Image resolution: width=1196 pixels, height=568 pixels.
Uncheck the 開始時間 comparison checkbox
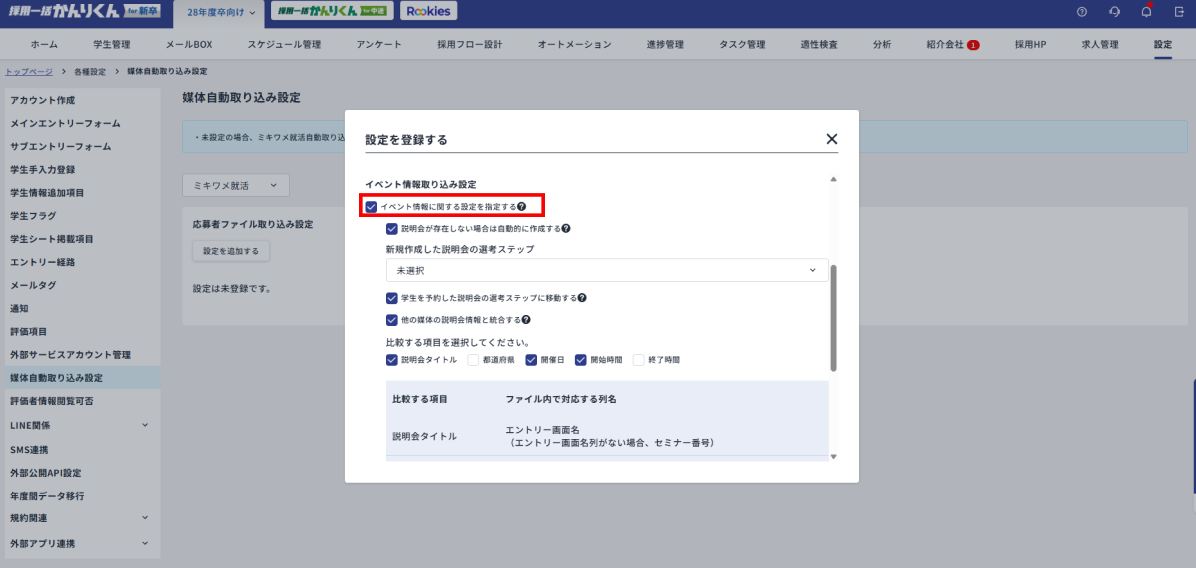(580, 360)
